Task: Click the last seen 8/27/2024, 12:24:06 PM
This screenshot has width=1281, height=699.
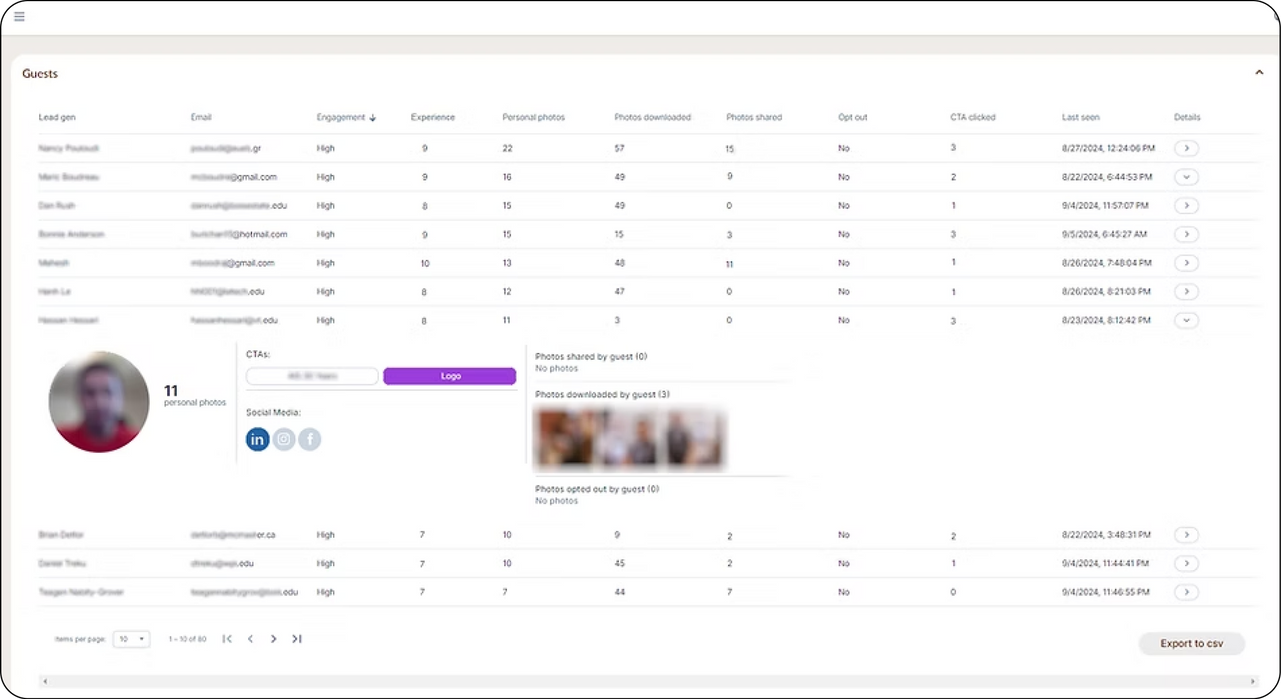Action: coord(1108,148)
